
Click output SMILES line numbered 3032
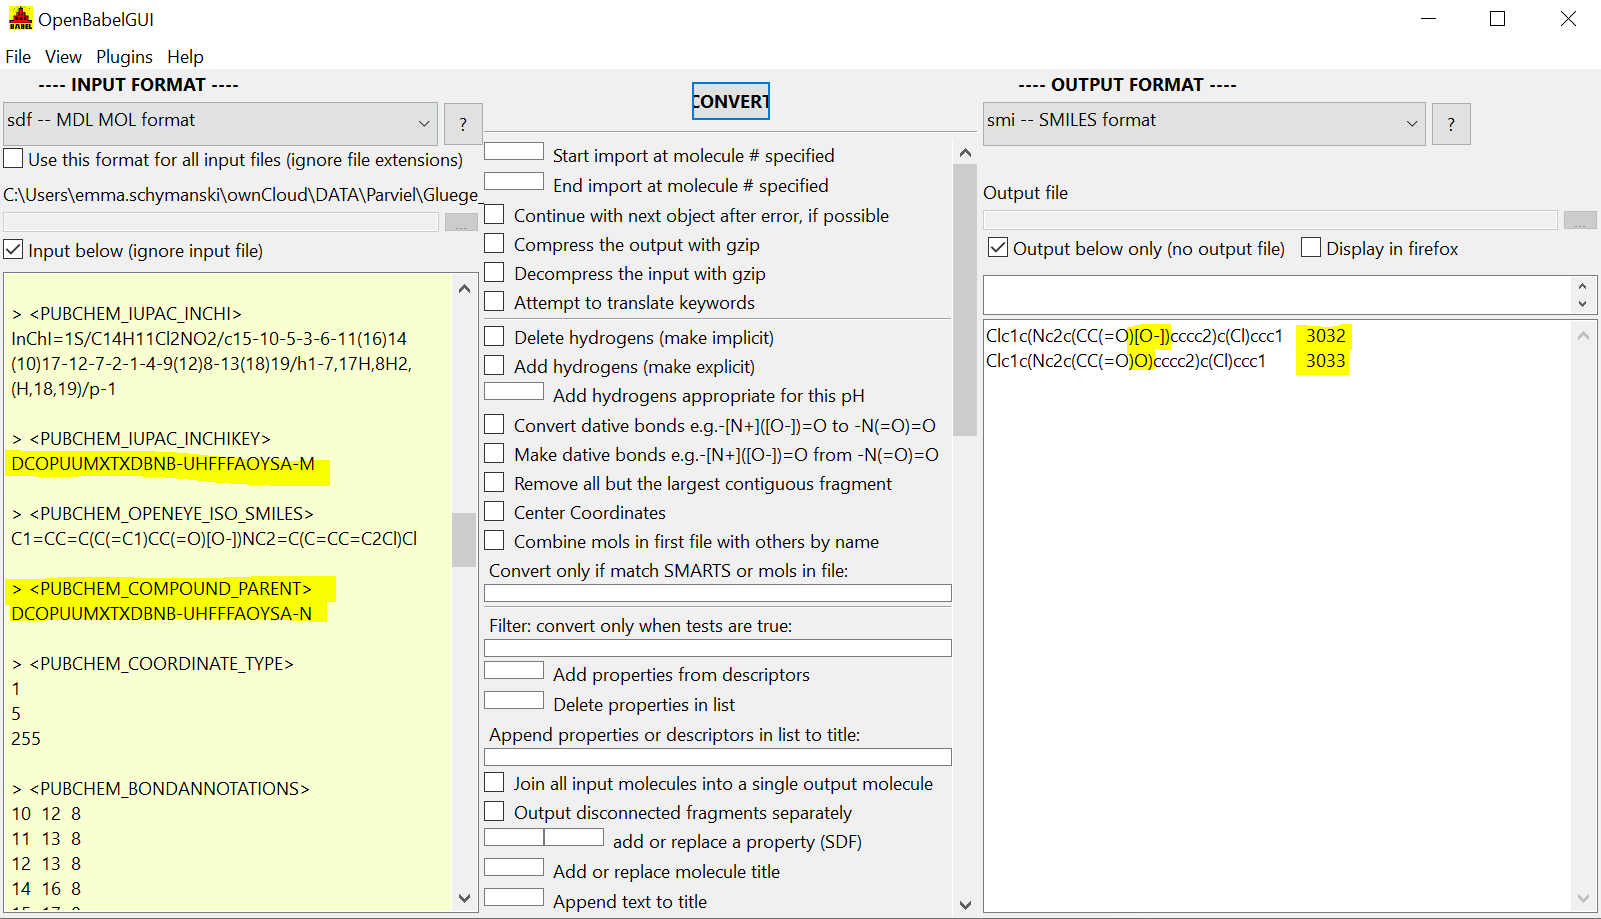pos(1166,336)
